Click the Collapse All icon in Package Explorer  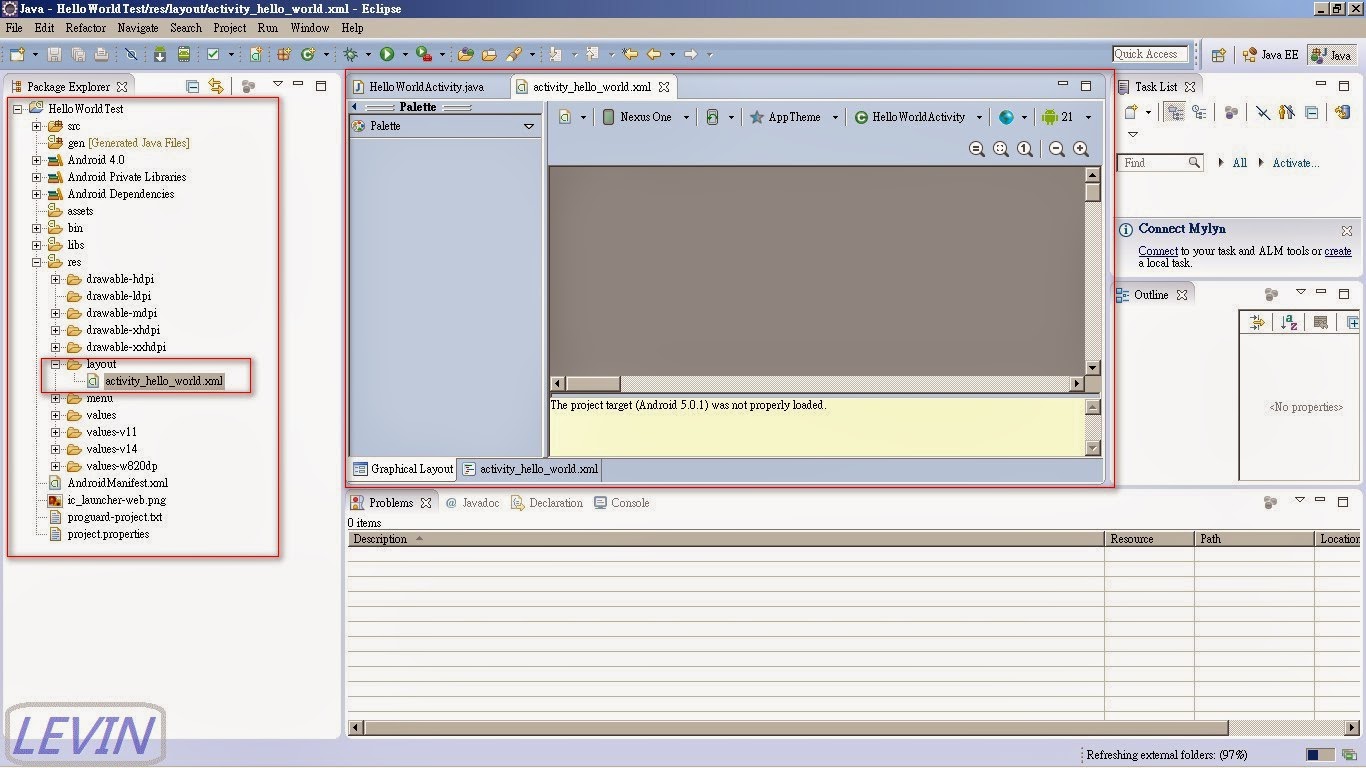pyautogui.click(x=193, y=87)
